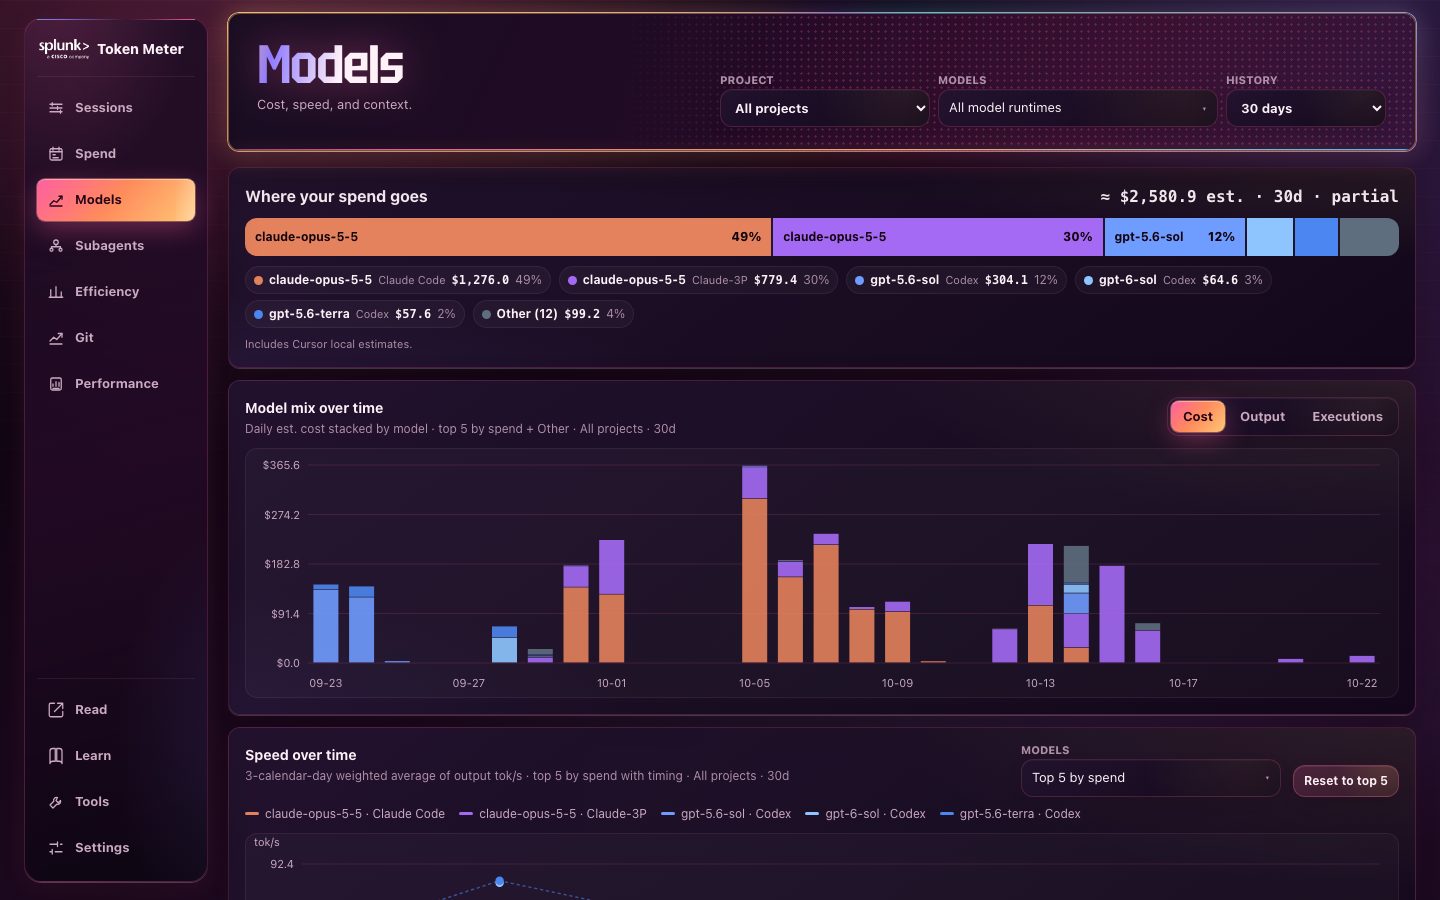Click the Models chart icon
This screenshot has height=900, width=1440.
tap(56, 200)
